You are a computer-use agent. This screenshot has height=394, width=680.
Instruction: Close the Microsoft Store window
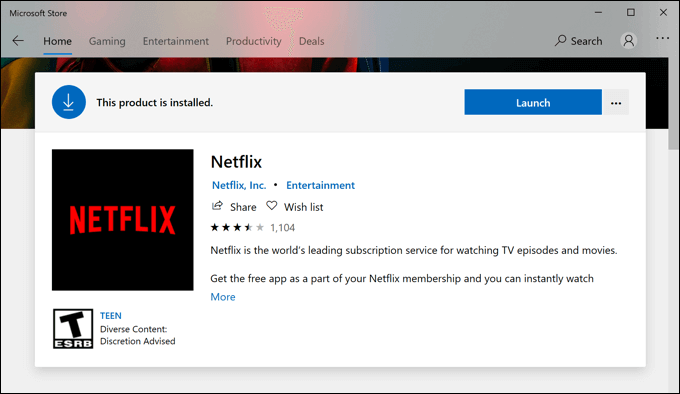[x=663, y=13]
